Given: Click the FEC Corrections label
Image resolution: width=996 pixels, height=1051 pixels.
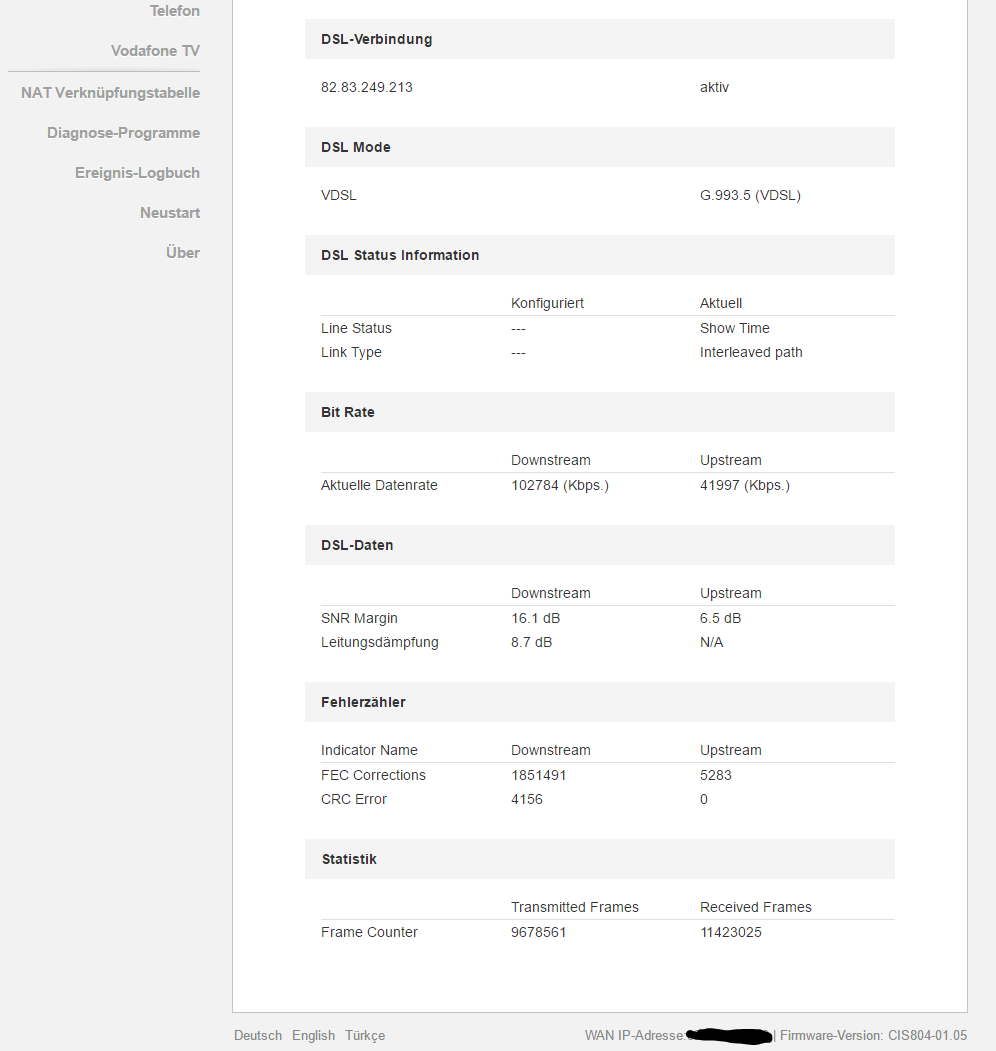Looking at the screenshot, I should pos(373,775).
